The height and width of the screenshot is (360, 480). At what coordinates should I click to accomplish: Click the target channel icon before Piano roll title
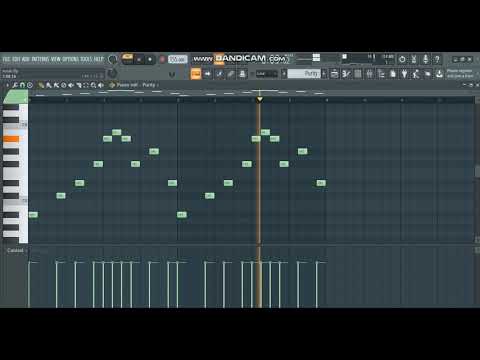[x=112, y=85]
